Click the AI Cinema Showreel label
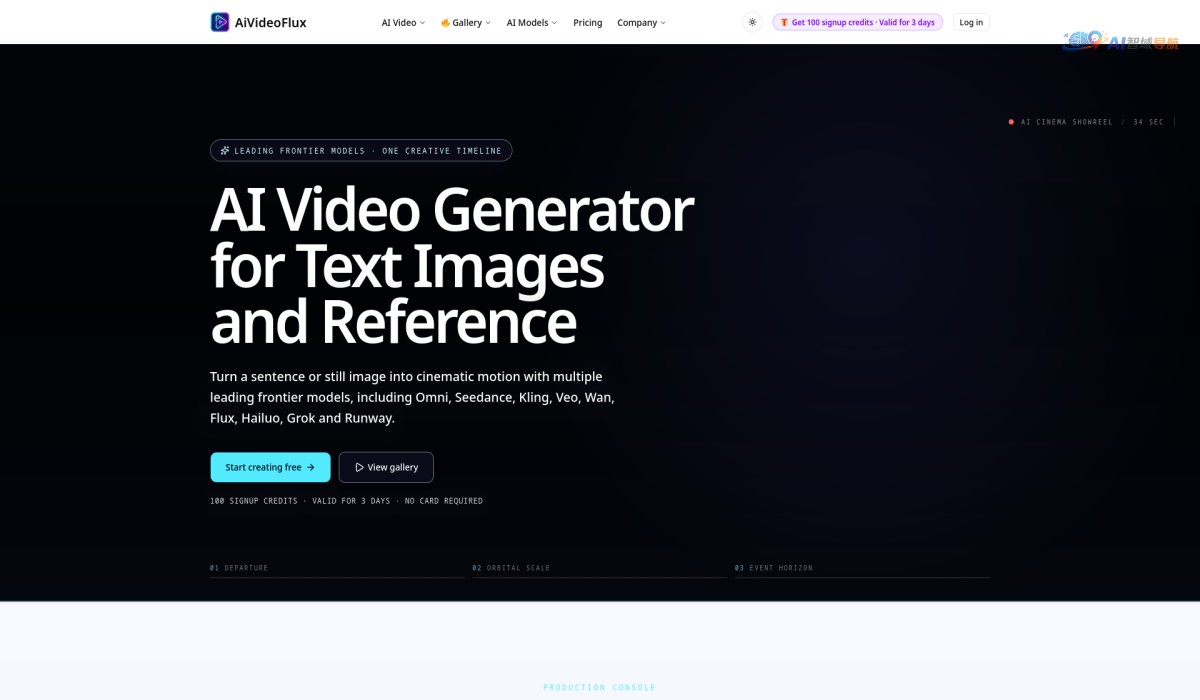The image size is (1200, 700). point(1066,122)
